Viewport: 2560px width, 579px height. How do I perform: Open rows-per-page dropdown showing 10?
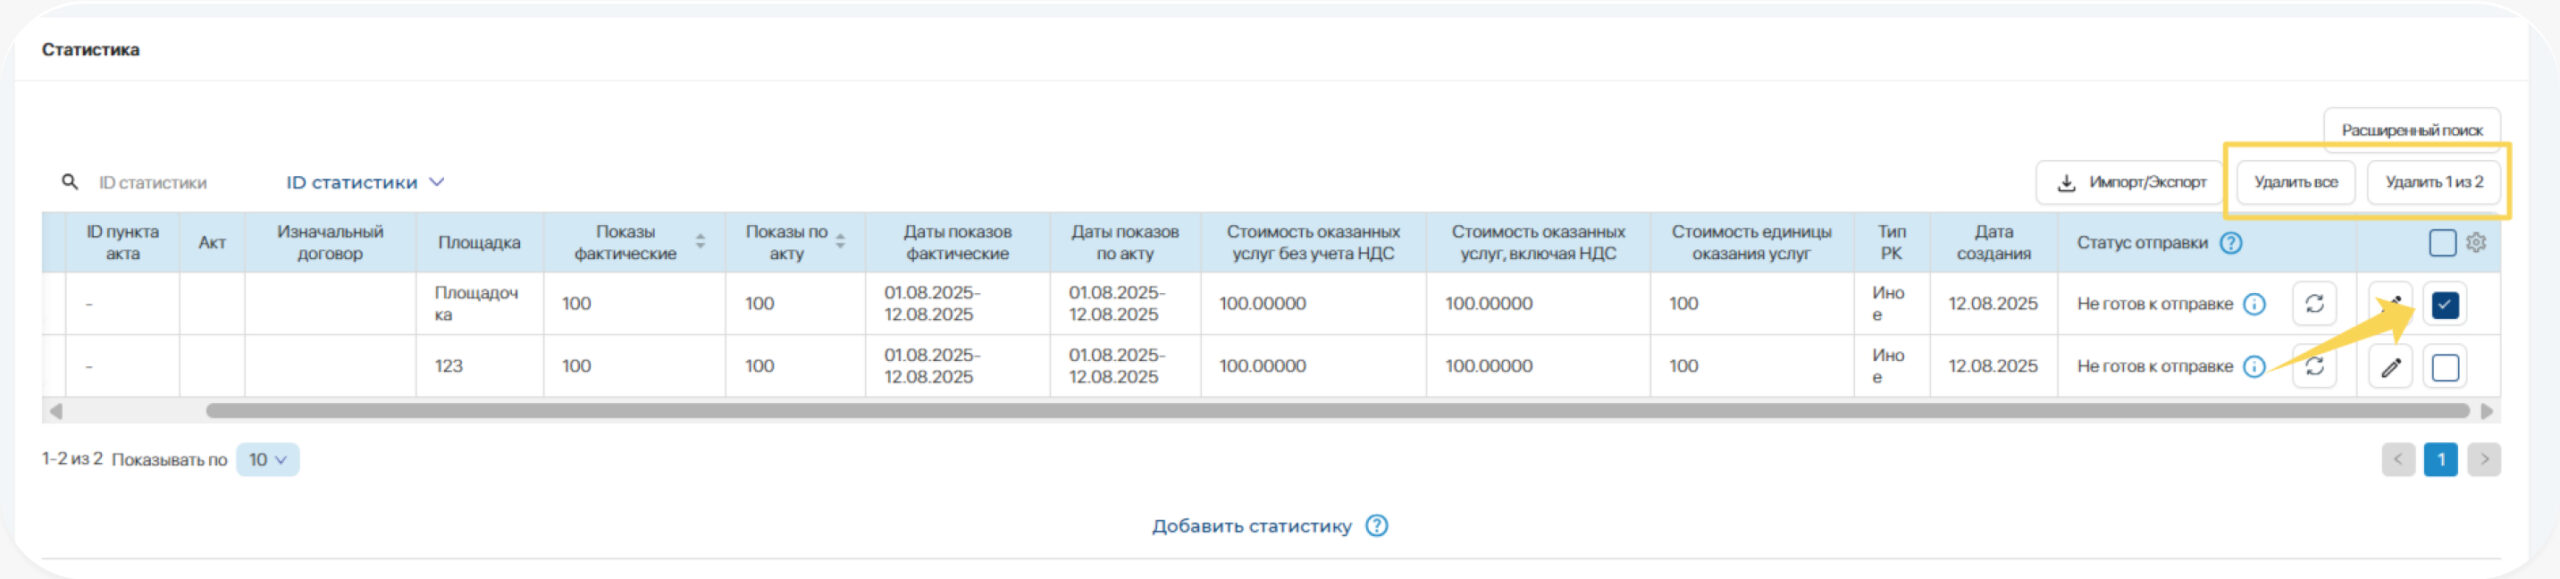coord(267,460)
